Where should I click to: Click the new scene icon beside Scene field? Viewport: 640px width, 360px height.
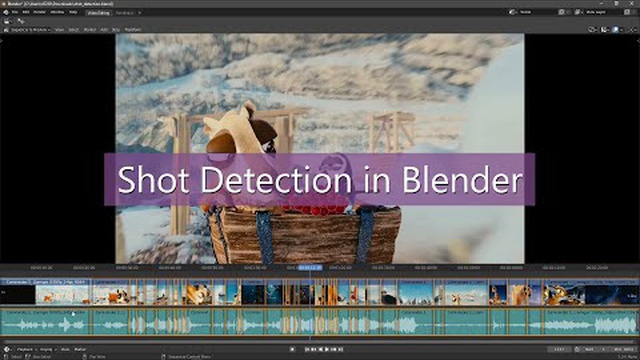click(562, 12)
